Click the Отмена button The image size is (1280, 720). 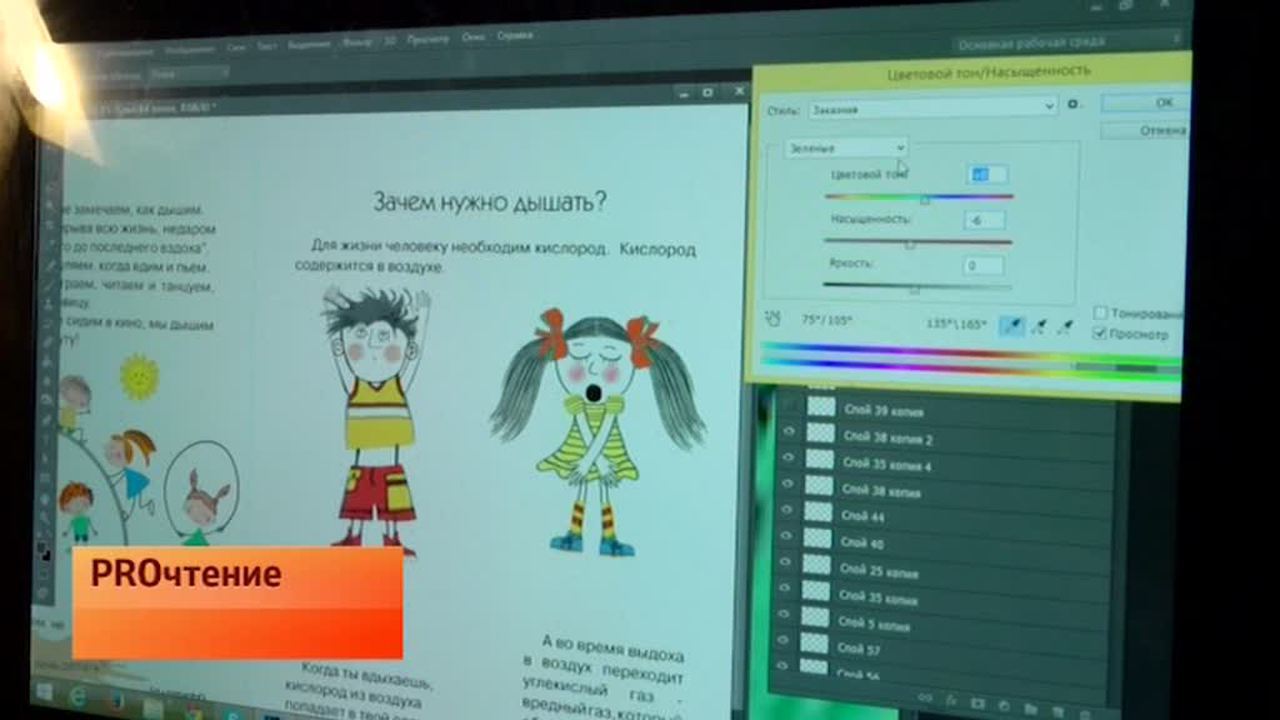point(1146,130)
